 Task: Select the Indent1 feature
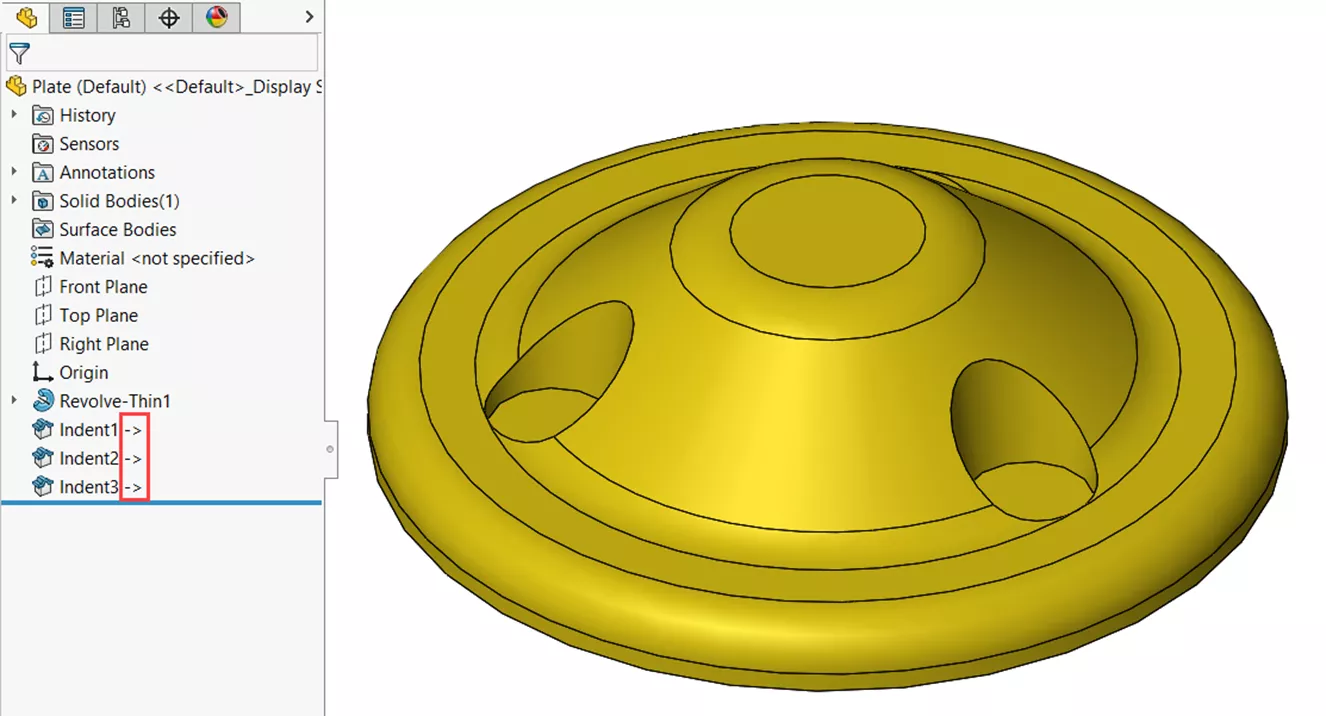coord(88,430)
